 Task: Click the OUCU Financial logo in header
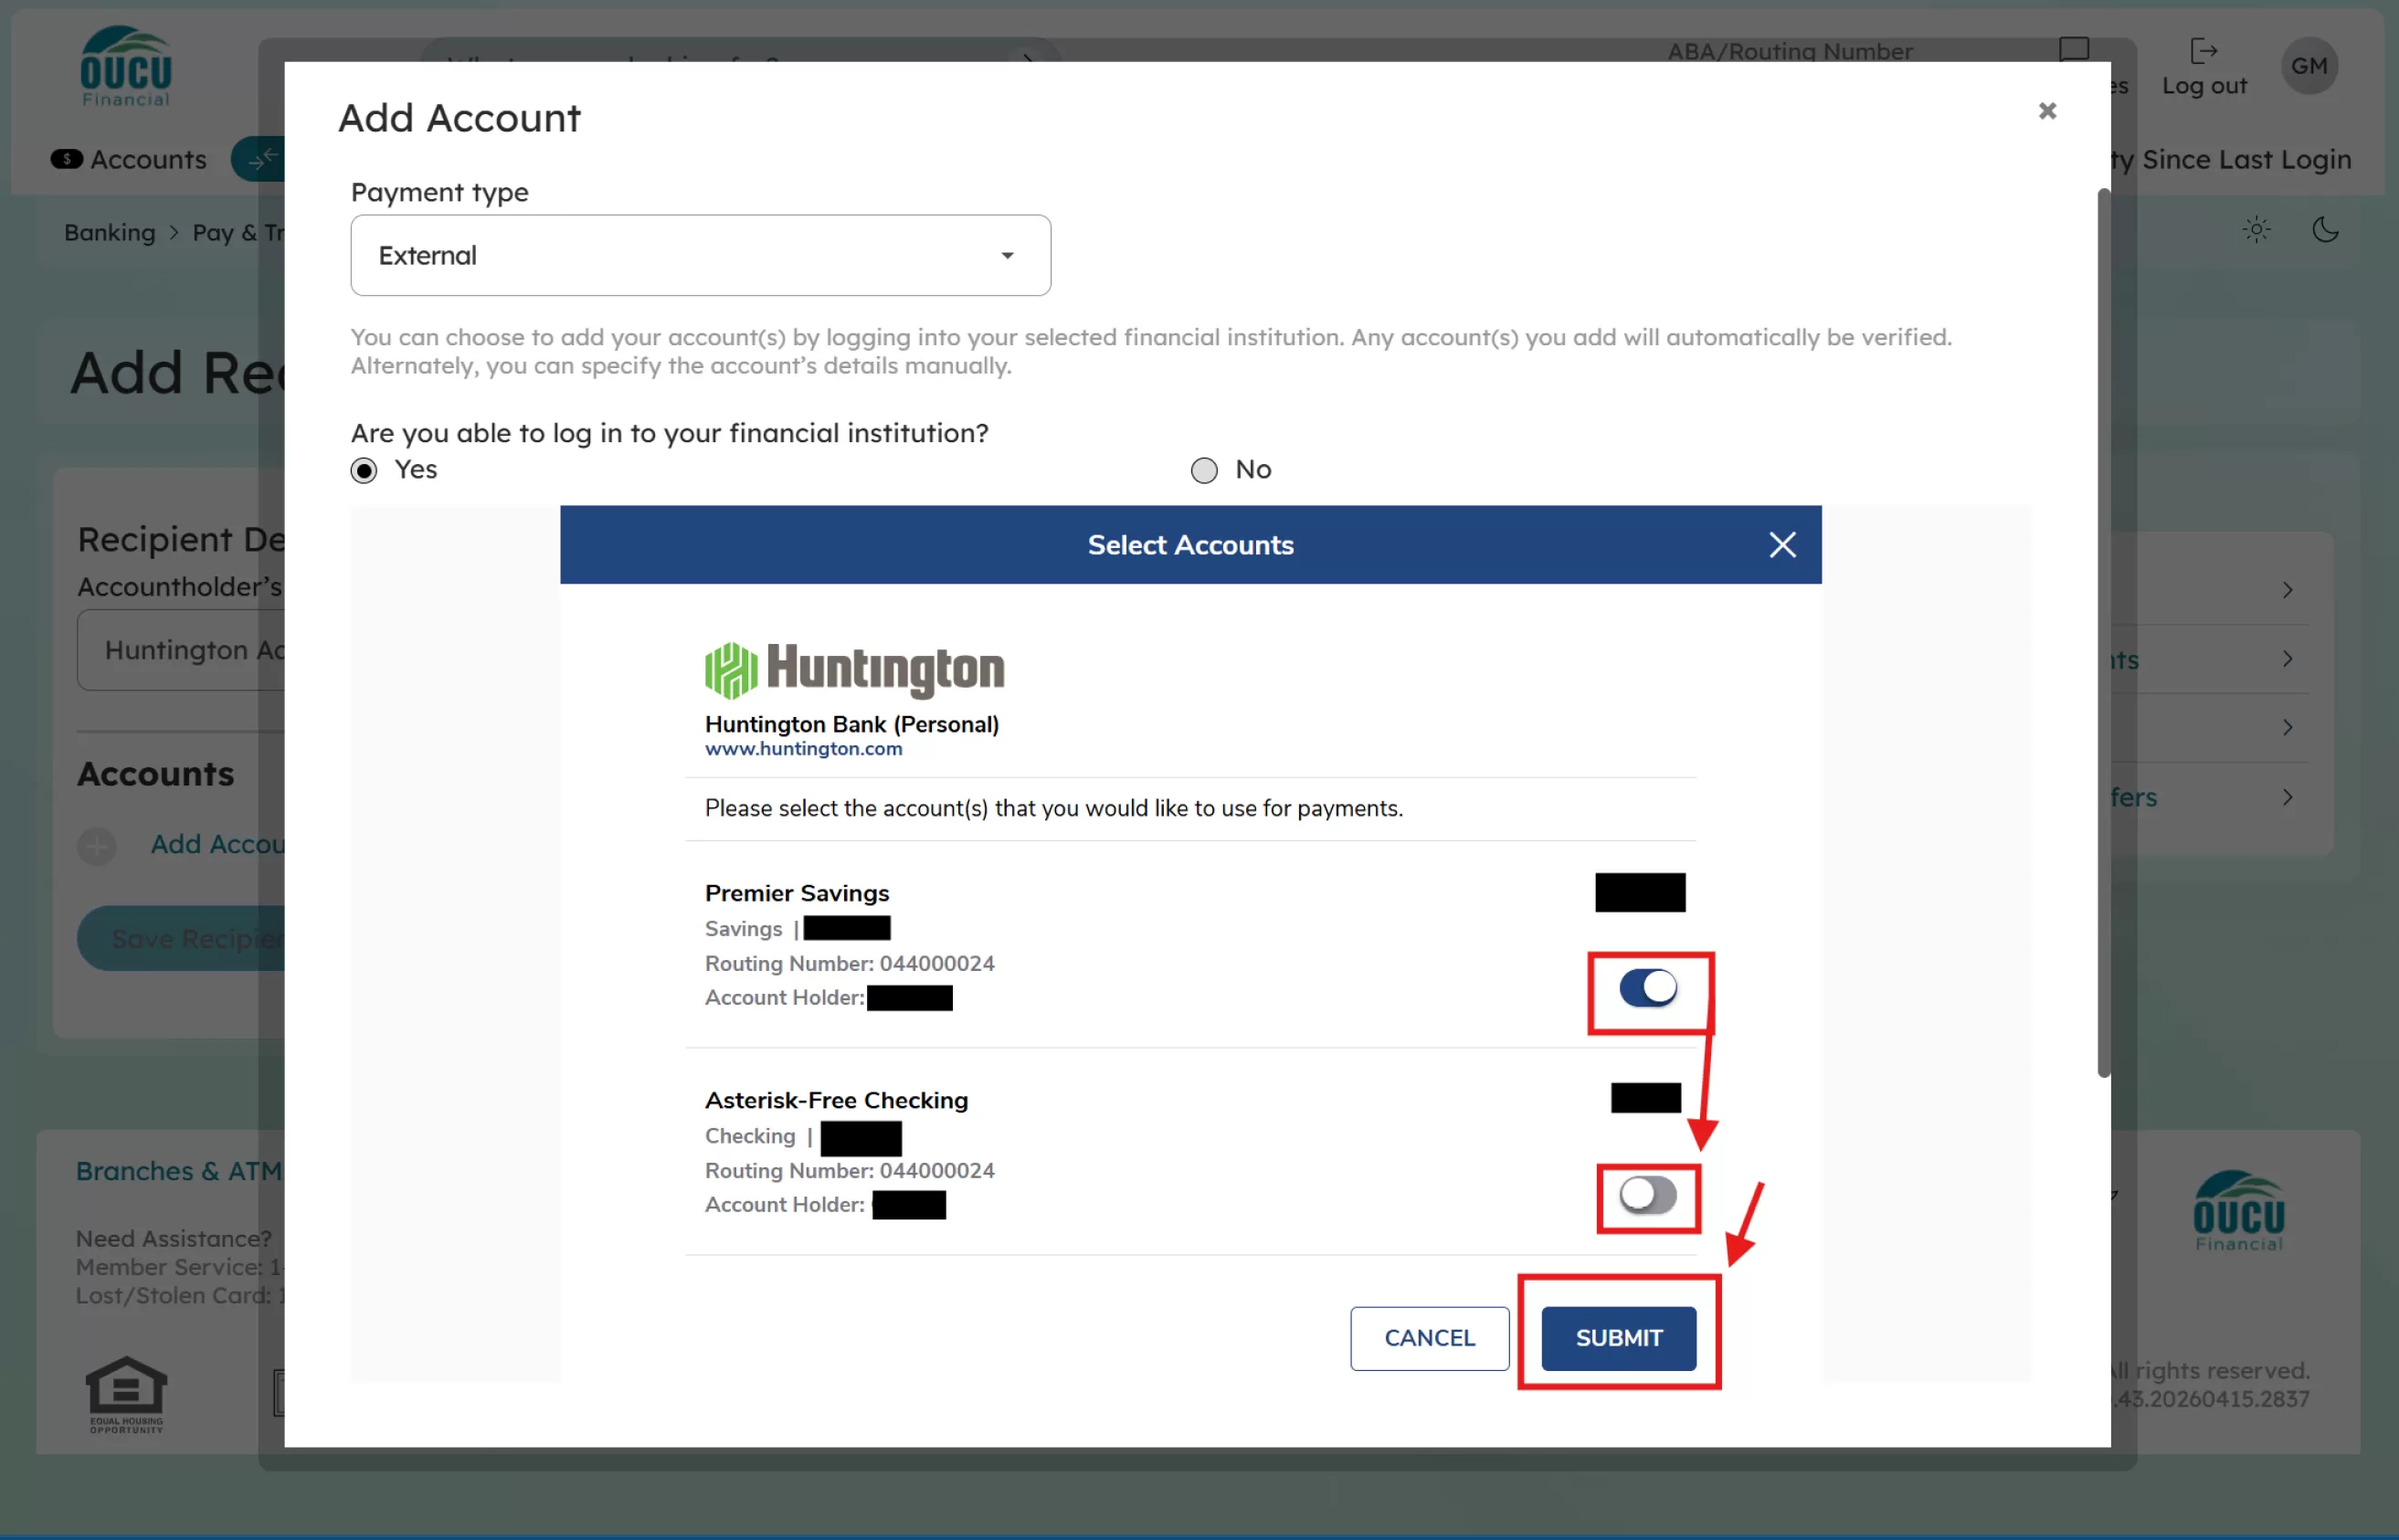[126, 66]
